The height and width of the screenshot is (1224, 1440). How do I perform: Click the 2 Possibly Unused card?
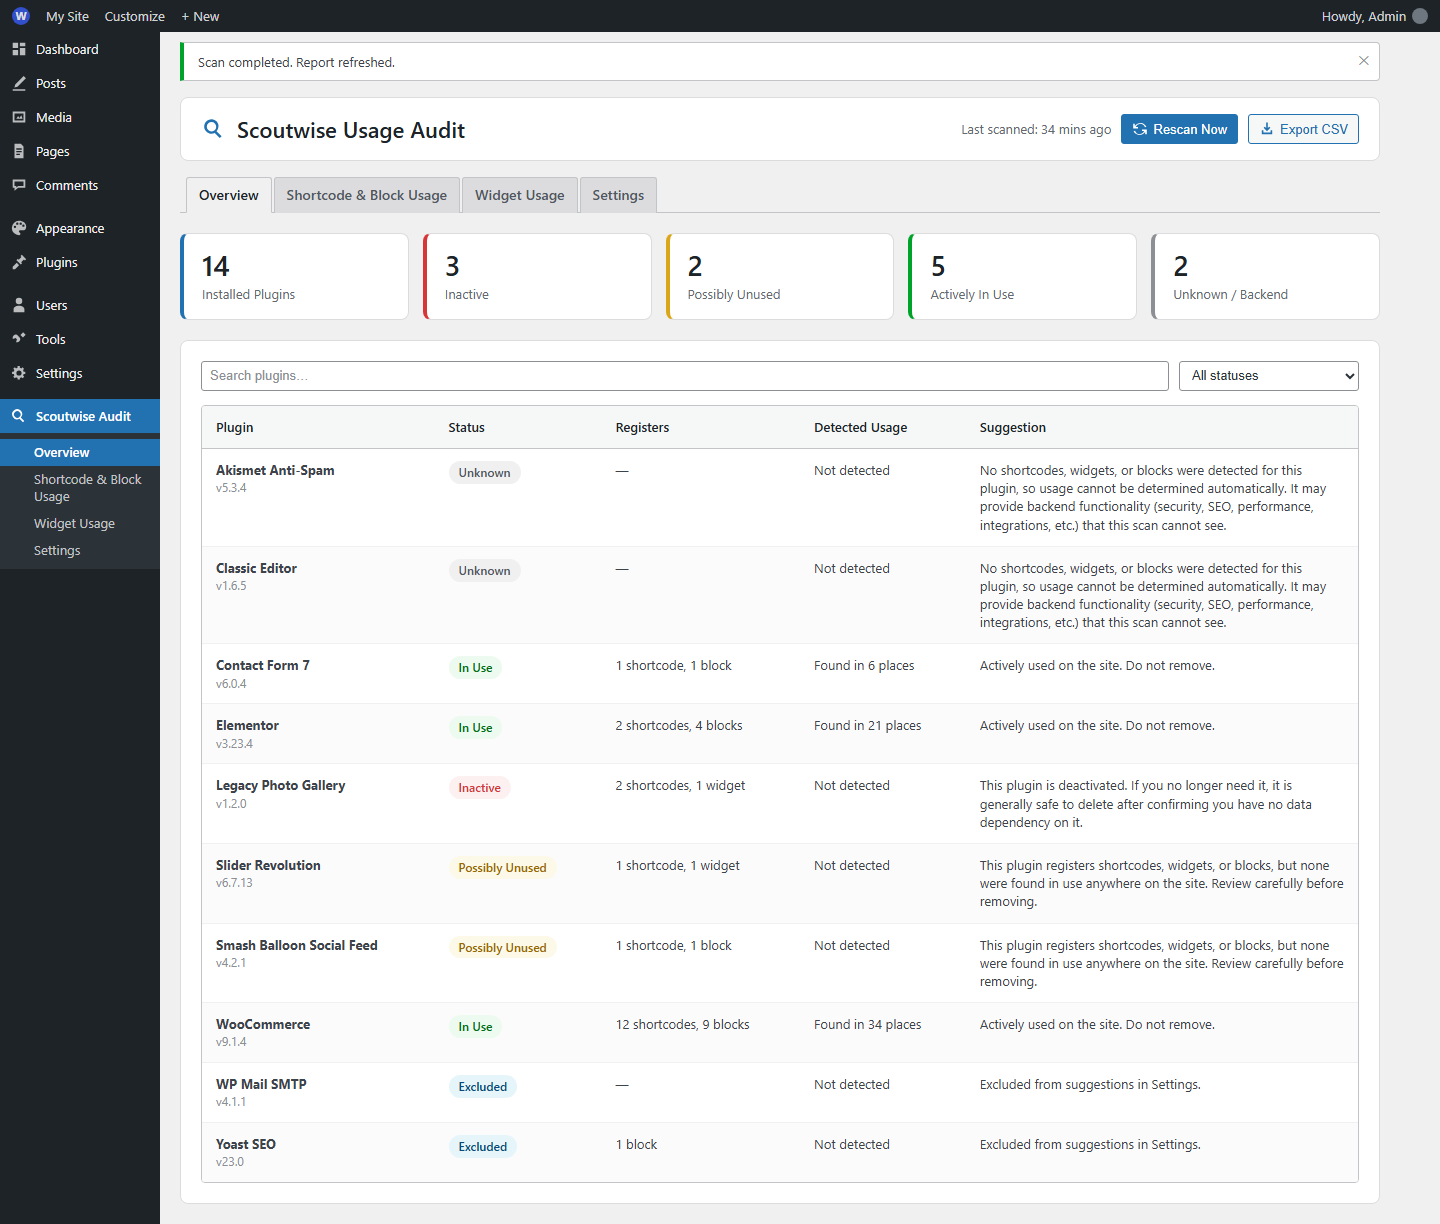[780, 277]
